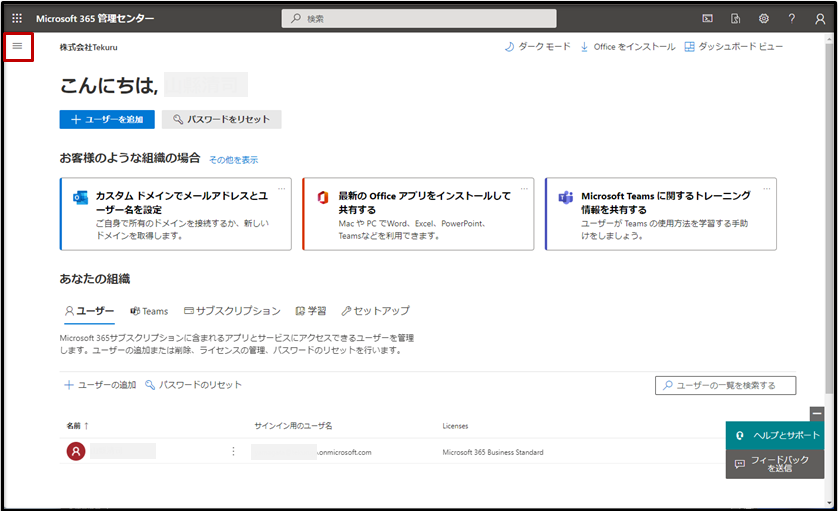Select the Teams tab

(149, 311)
